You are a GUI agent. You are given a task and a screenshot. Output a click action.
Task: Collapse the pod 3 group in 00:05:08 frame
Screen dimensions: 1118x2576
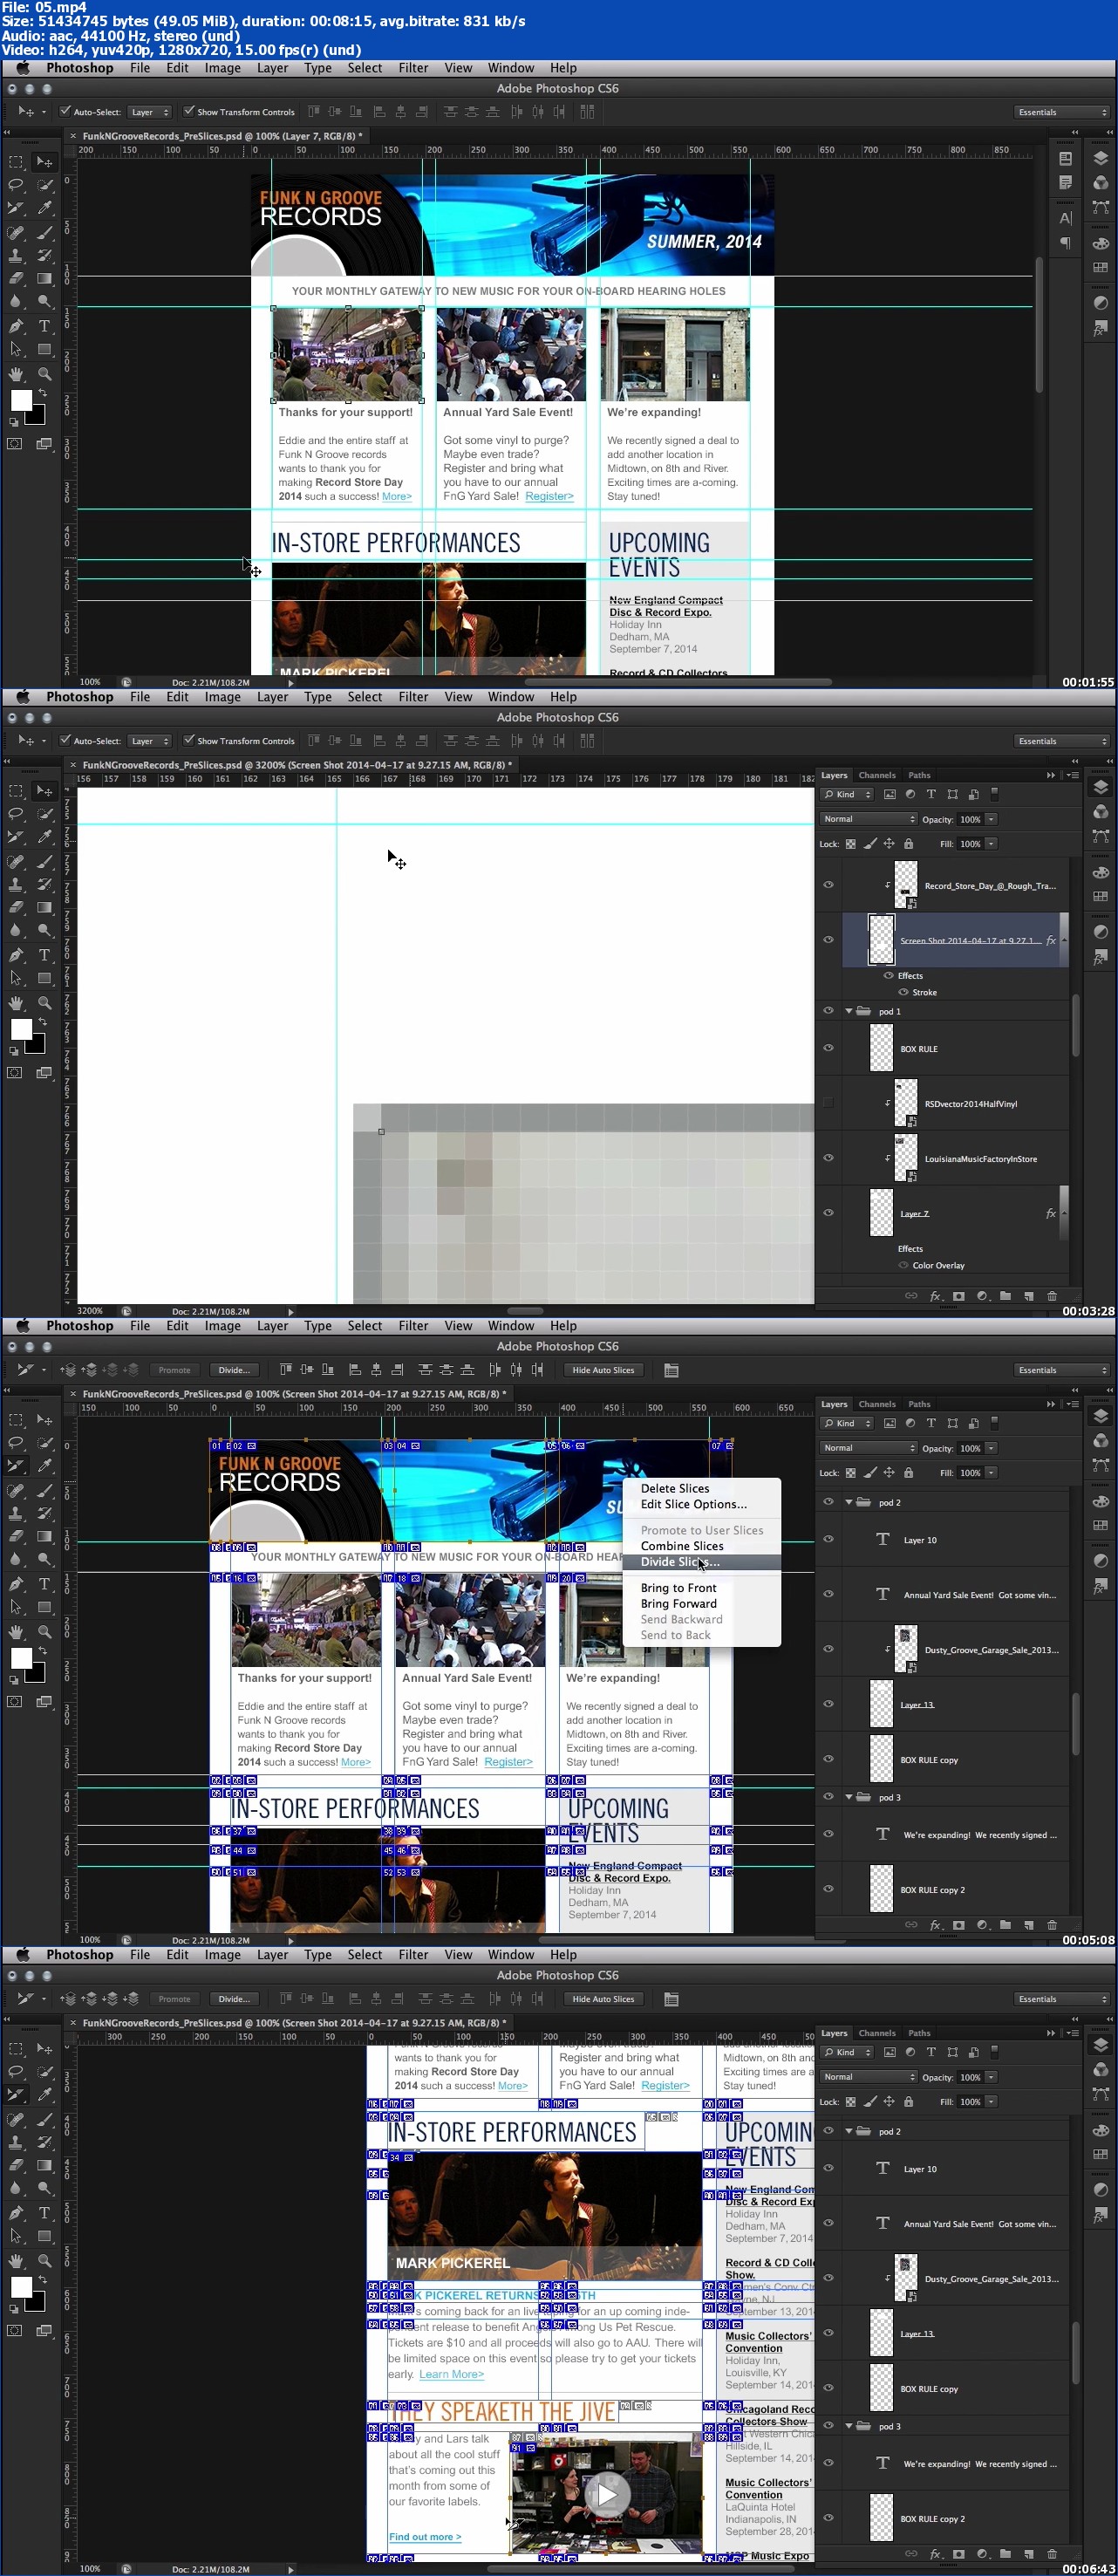coord(849,1797)
